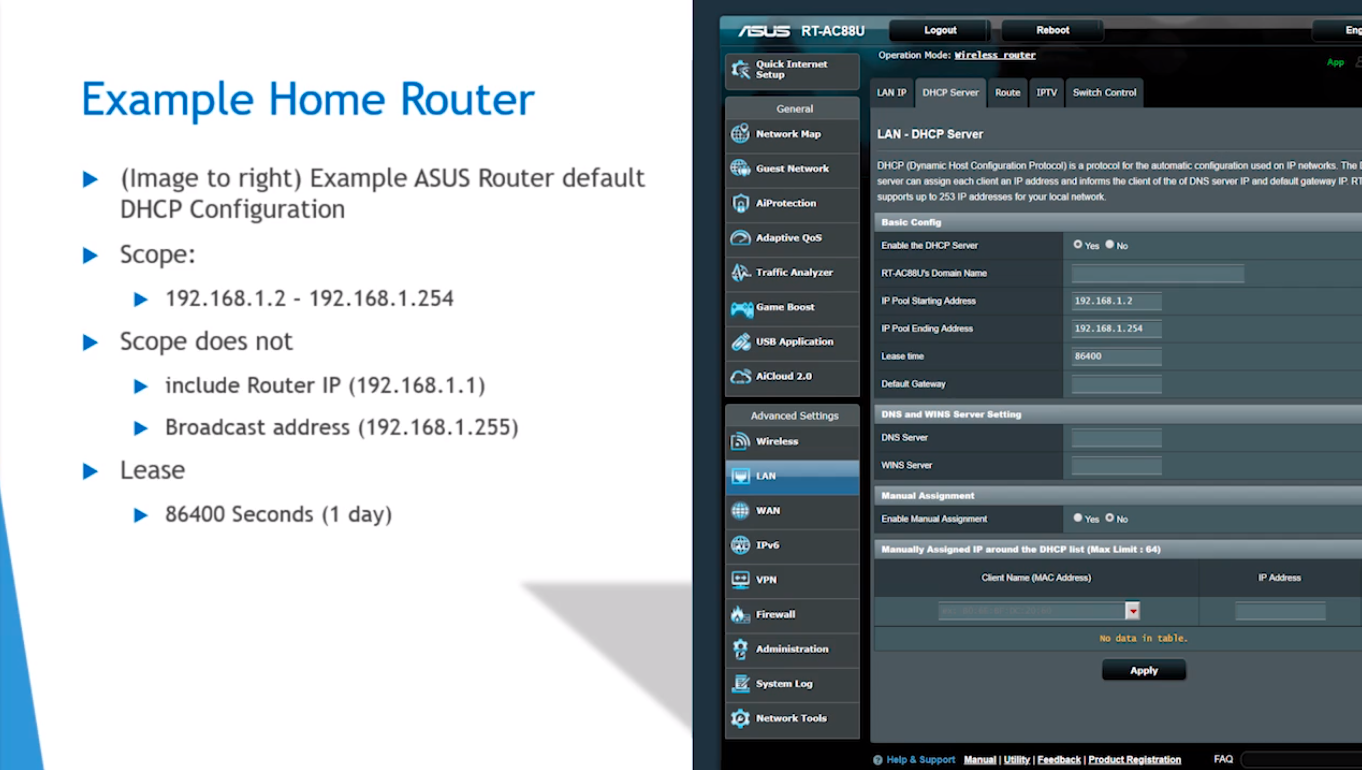Click the LAN sidebar icon

740,476
